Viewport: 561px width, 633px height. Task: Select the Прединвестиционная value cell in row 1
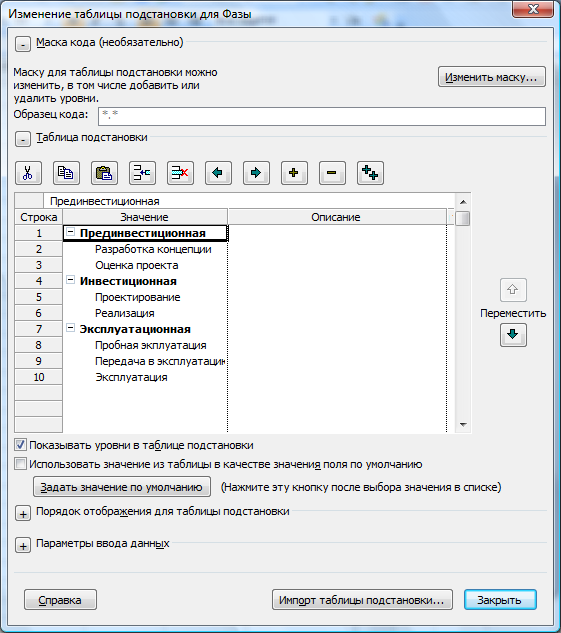tap(145, 233)
